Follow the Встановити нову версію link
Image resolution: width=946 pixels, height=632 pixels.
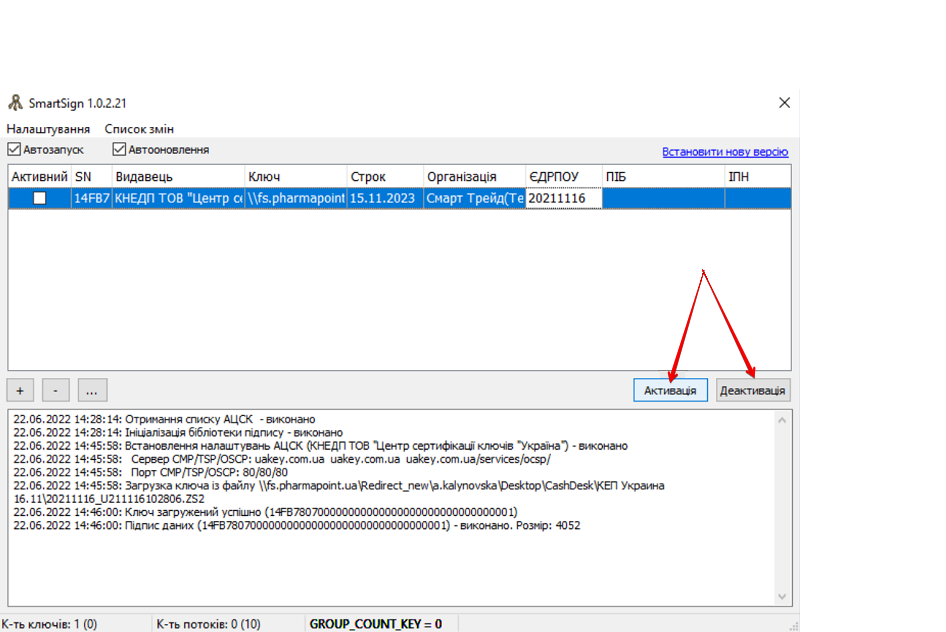pos(724,152)
